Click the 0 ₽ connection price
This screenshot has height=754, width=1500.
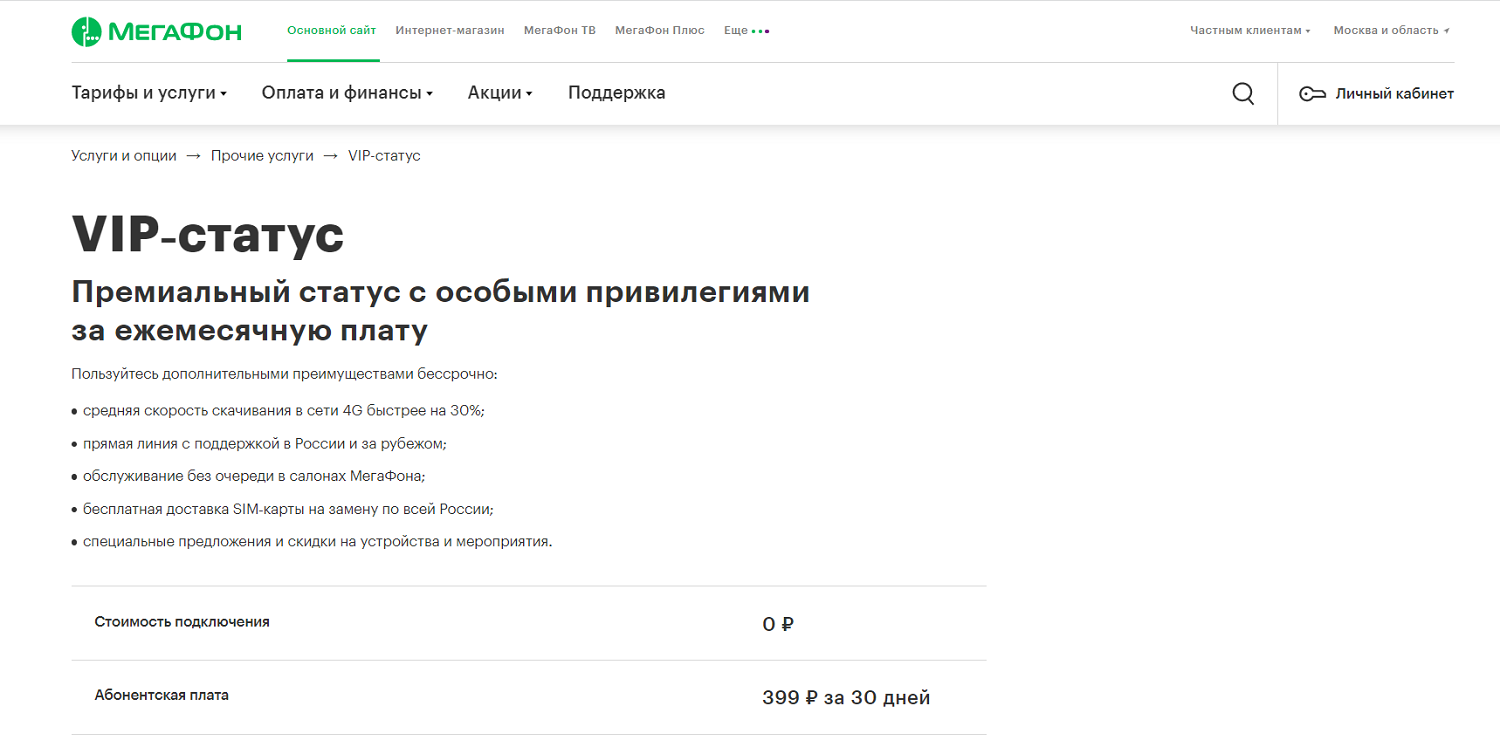tap(778, 625)
